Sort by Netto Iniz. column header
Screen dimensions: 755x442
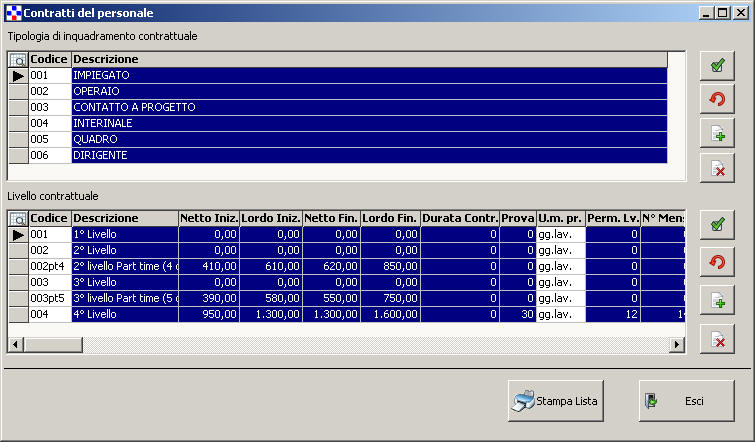coord(209,218)
